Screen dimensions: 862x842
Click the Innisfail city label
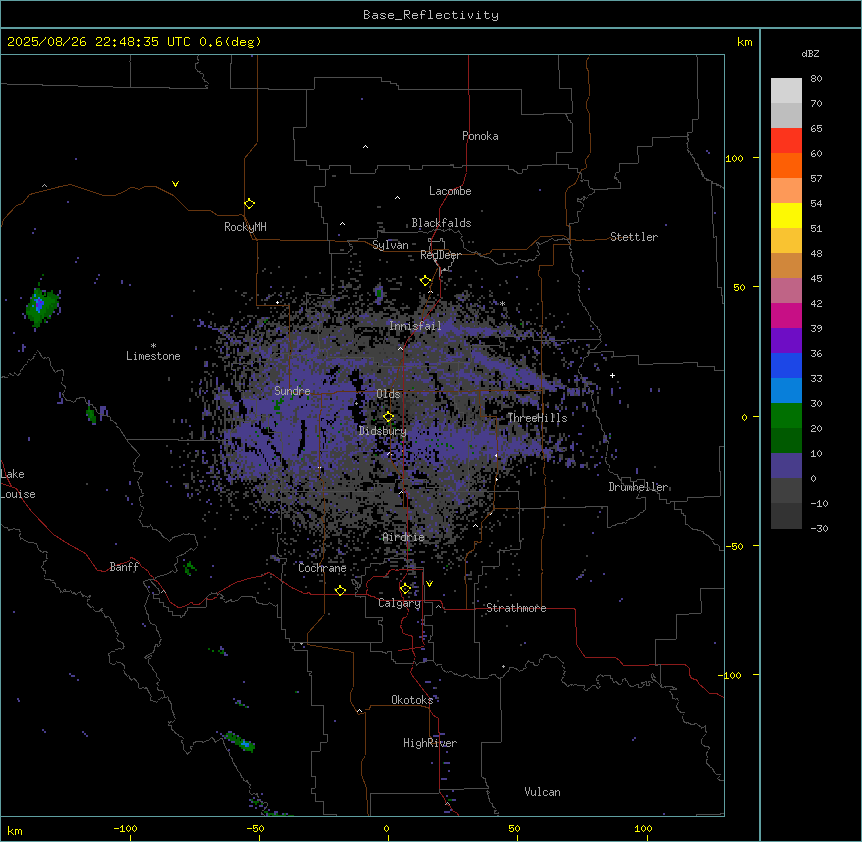point(415,326)
